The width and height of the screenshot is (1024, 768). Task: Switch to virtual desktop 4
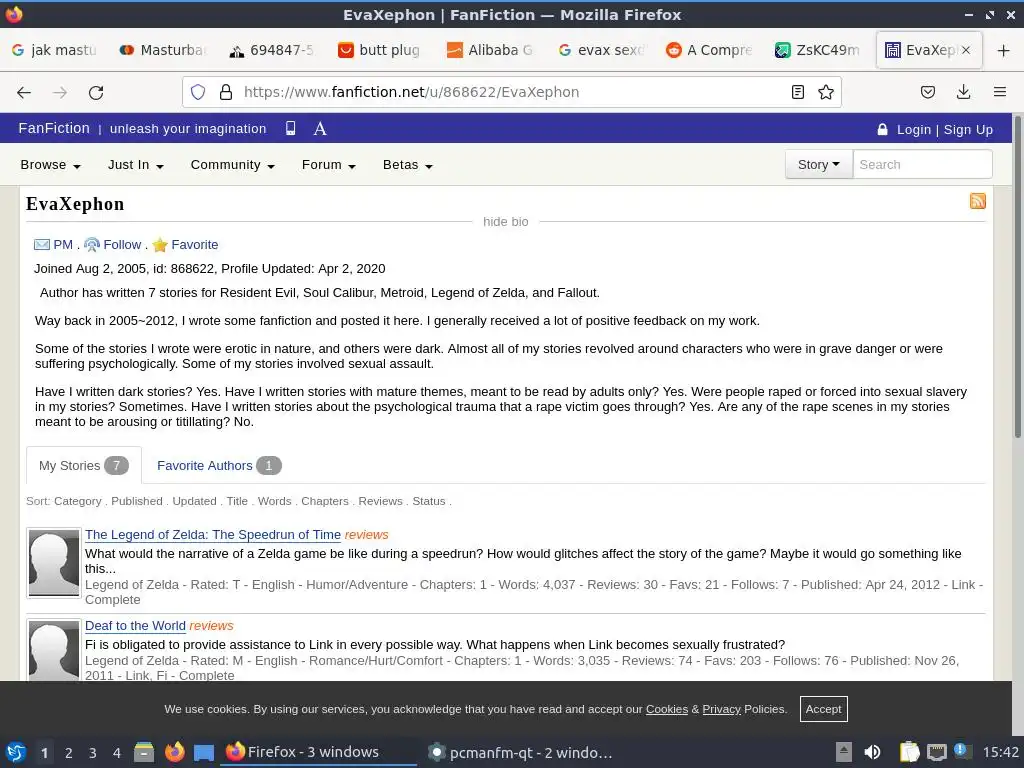[117, 753]
